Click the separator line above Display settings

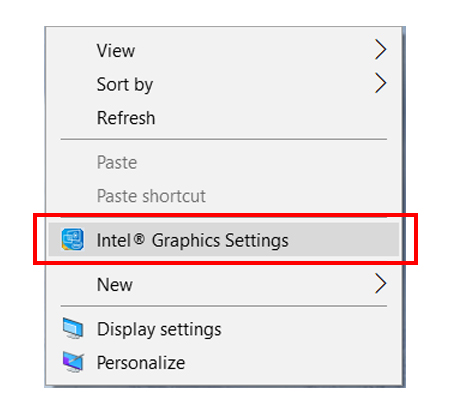tap(224, 306)
